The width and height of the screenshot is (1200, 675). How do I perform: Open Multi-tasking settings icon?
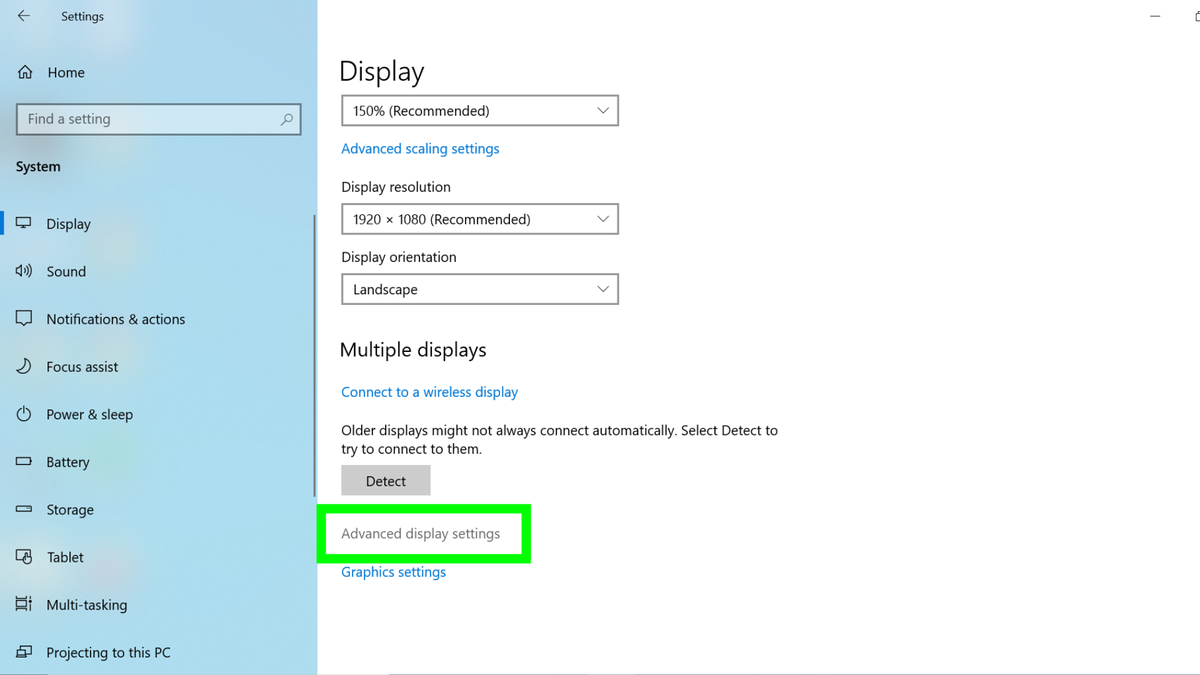pyautogui.click(x=23, y=604)
